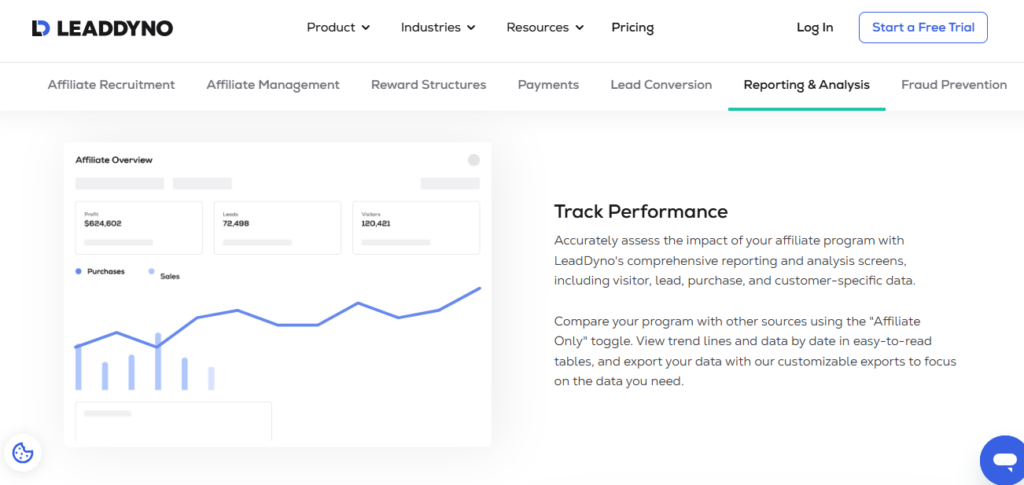Select the Reward Structures tab

(x=428, y=85)
